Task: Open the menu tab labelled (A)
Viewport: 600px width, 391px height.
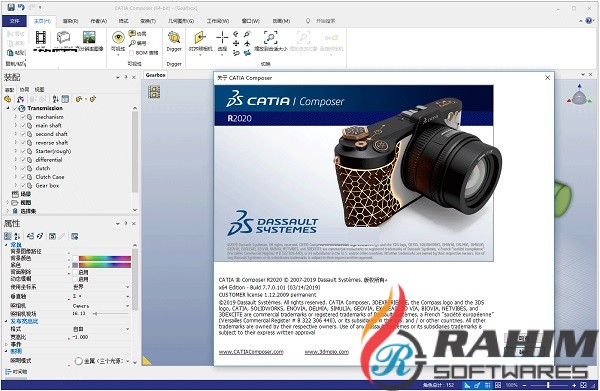Action: coord(99,21)
